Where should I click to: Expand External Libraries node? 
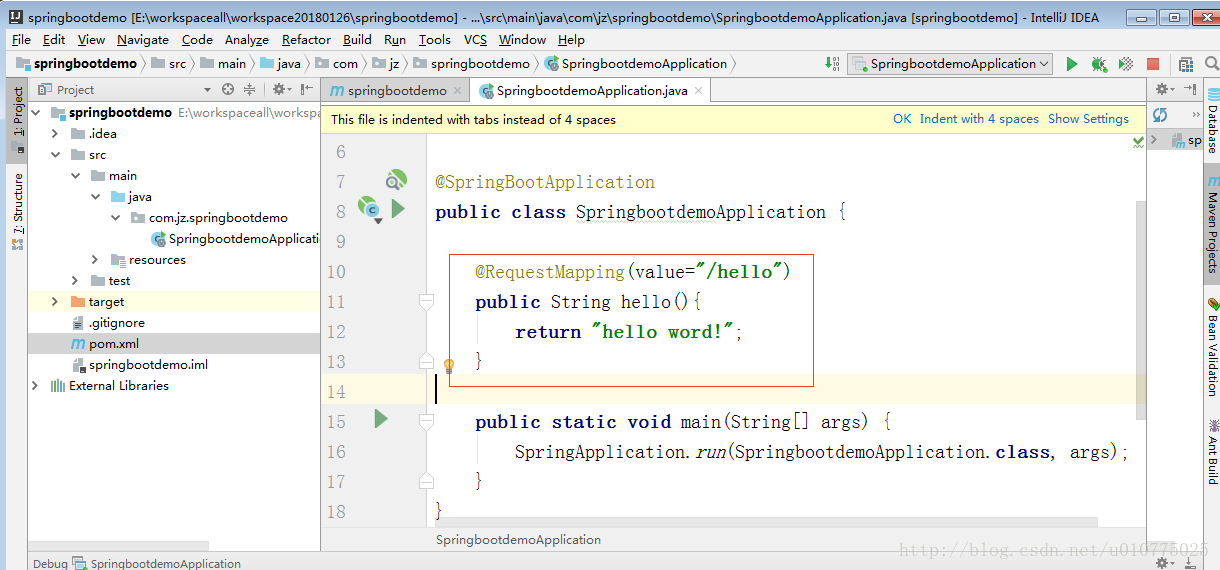click(37, 385)
